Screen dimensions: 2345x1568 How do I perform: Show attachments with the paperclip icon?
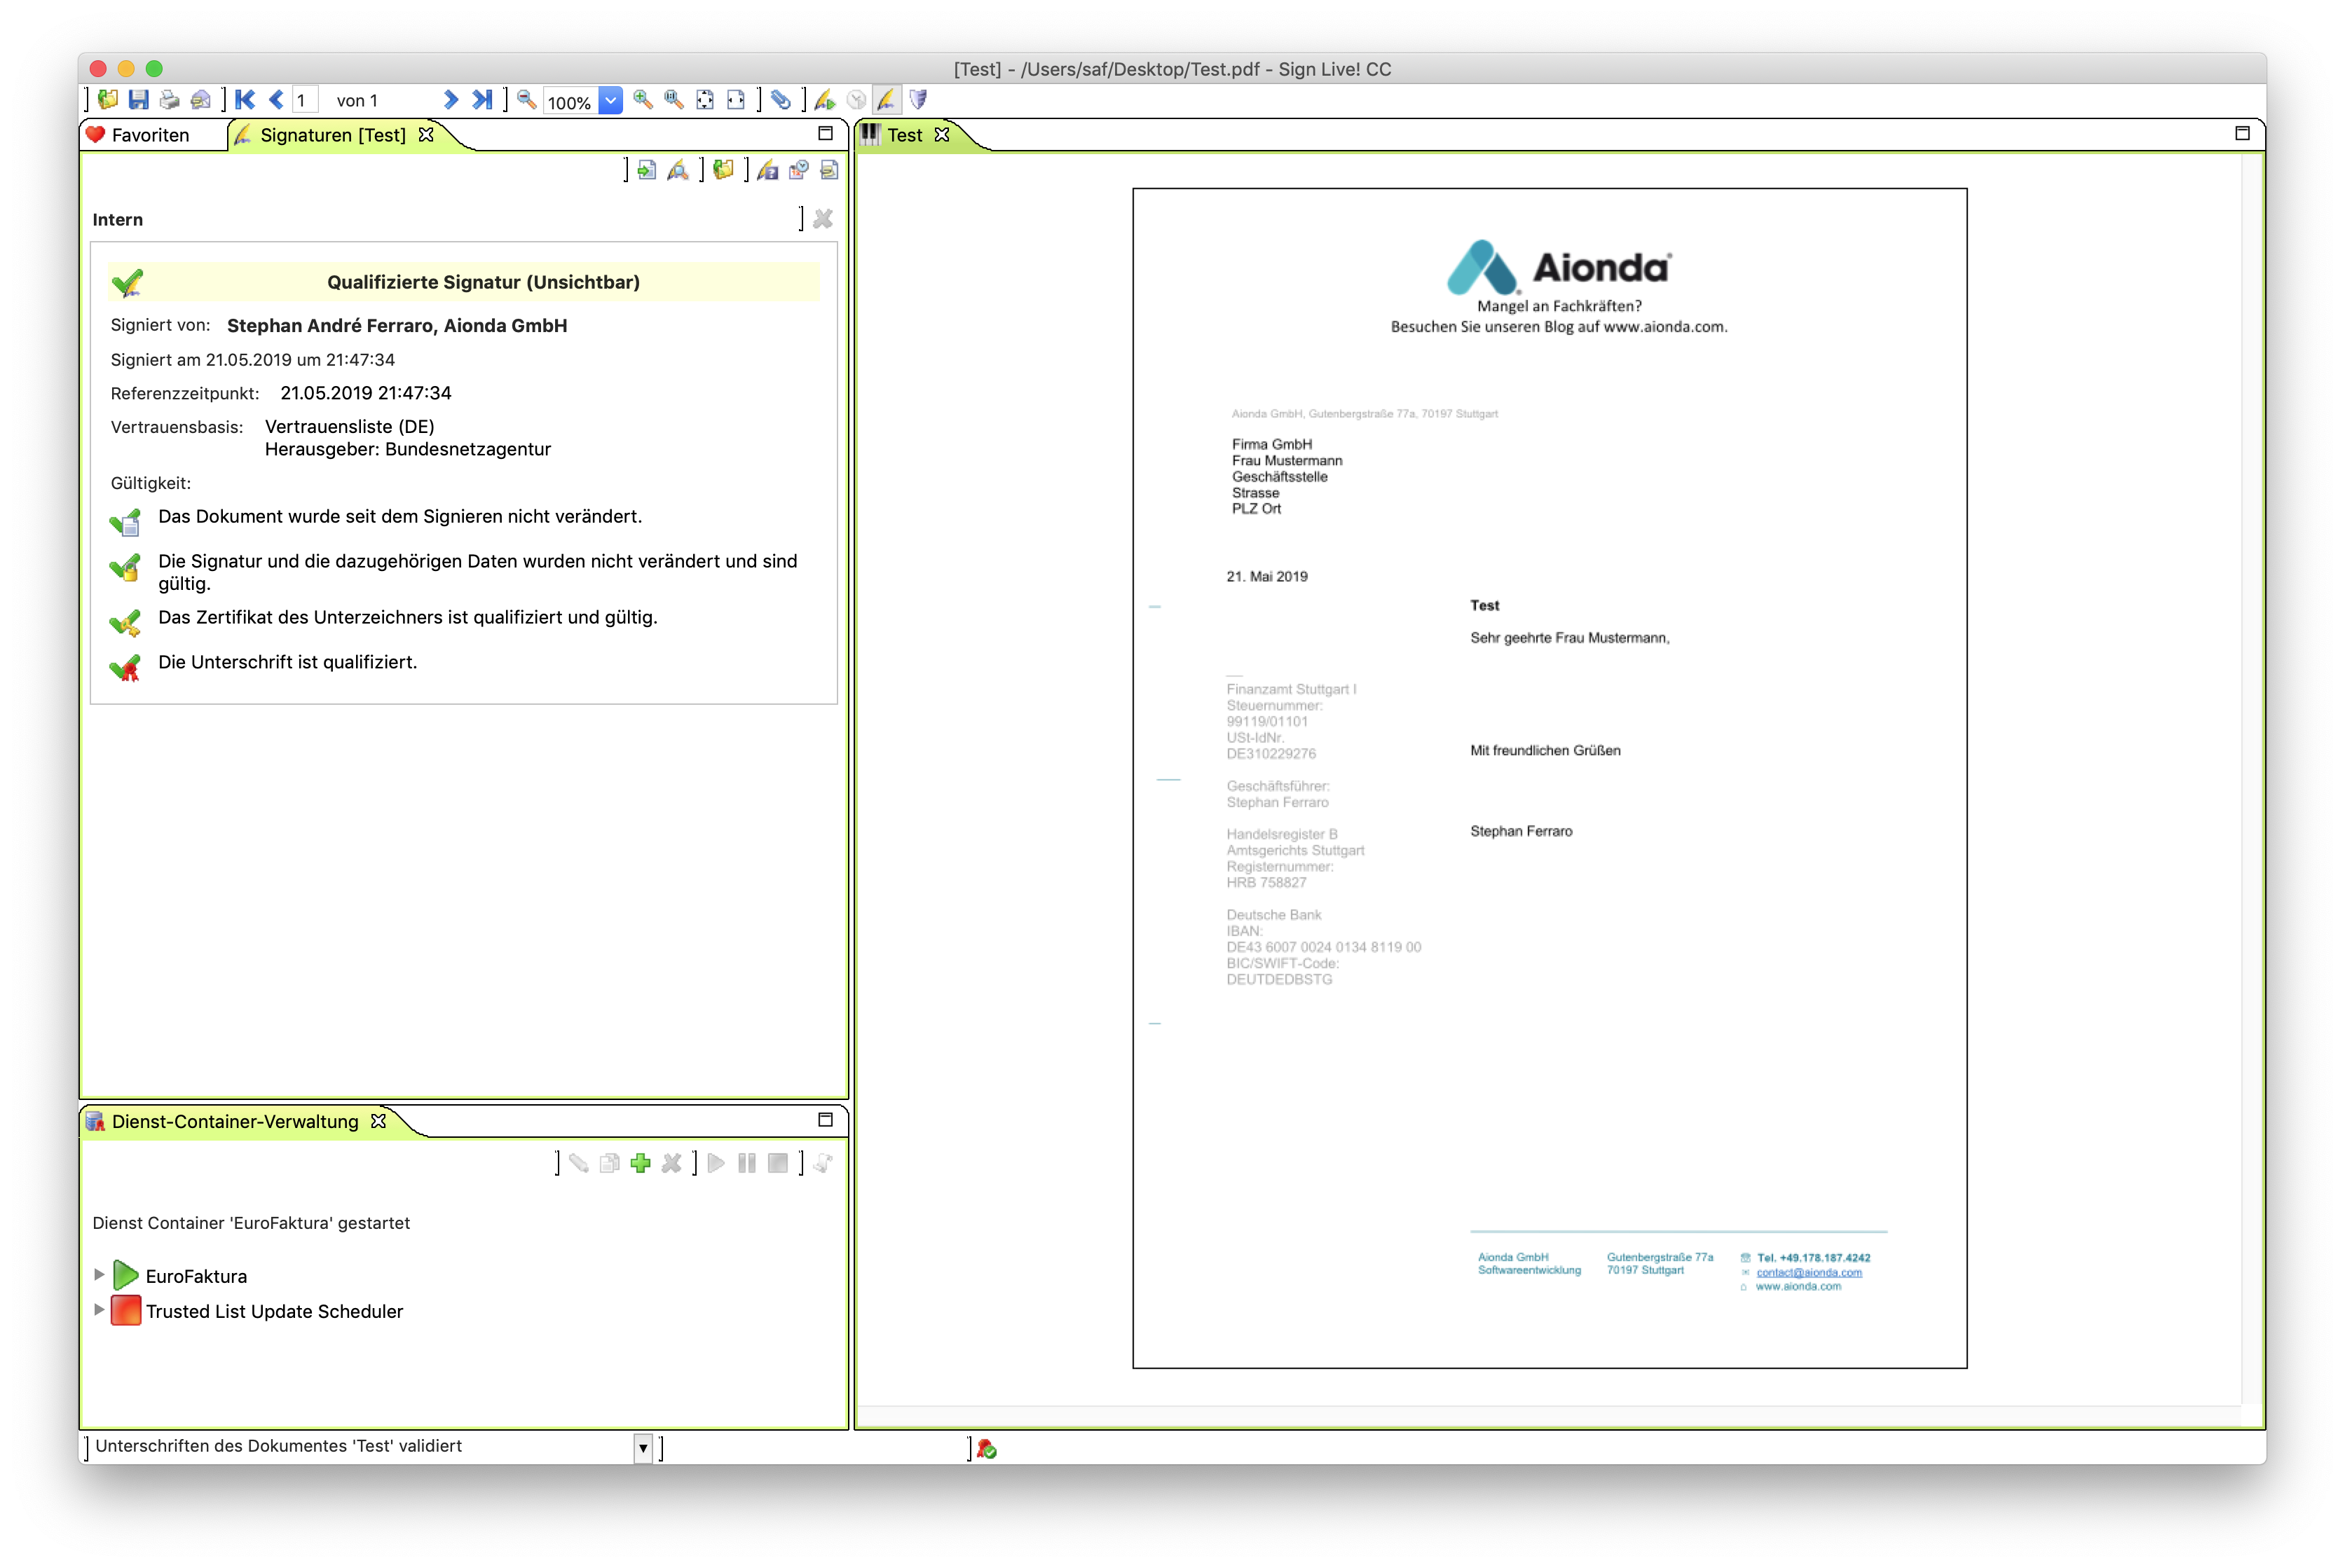coord(781,100)
